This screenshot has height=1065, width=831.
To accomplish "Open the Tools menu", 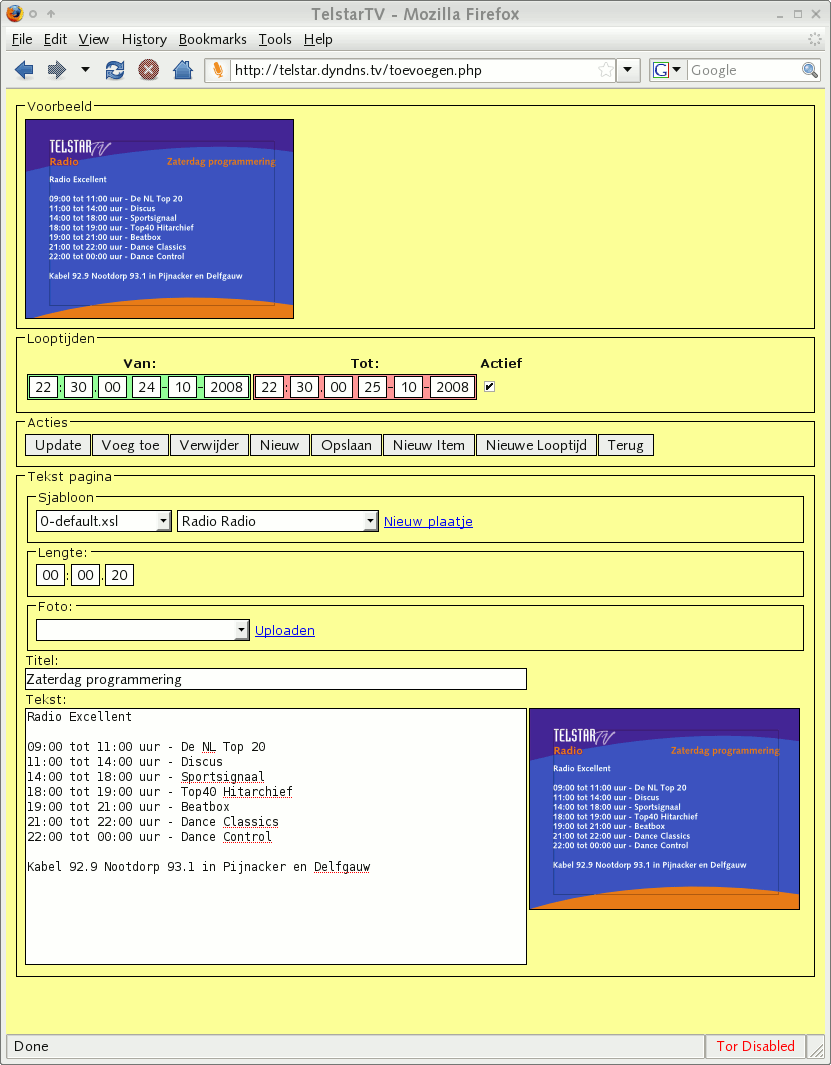I will tap(275, 39).
